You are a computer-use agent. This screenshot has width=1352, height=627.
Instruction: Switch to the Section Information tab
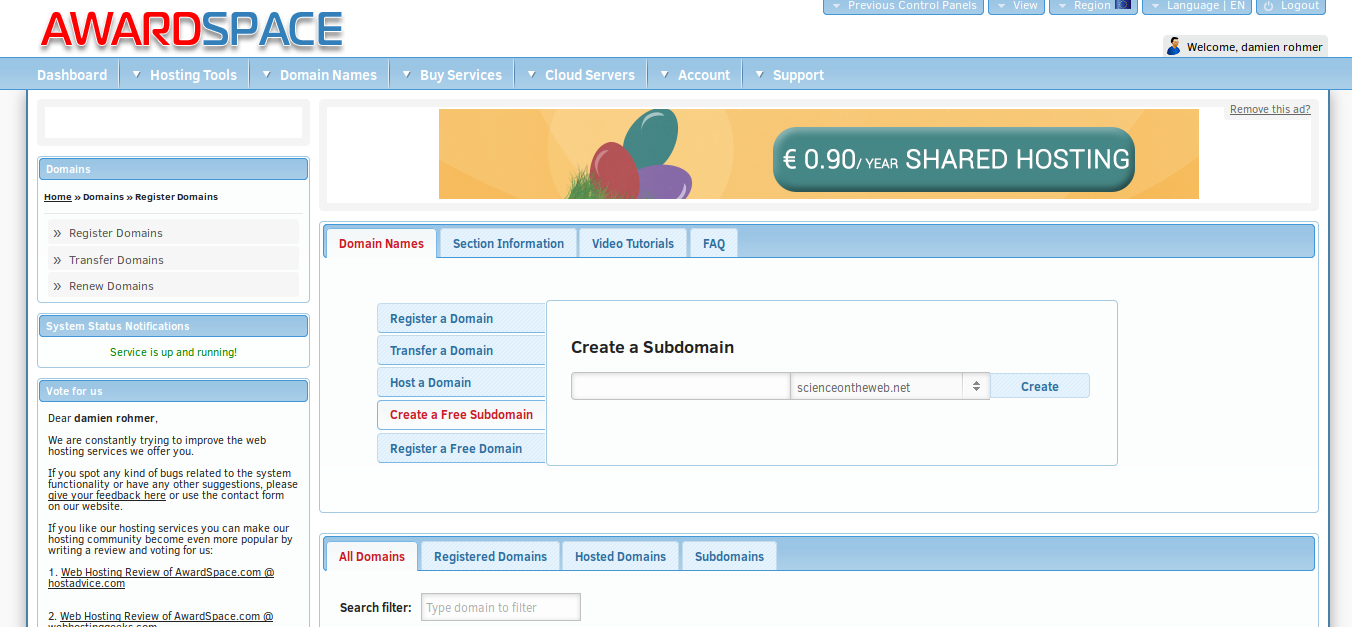click(508, 243)
